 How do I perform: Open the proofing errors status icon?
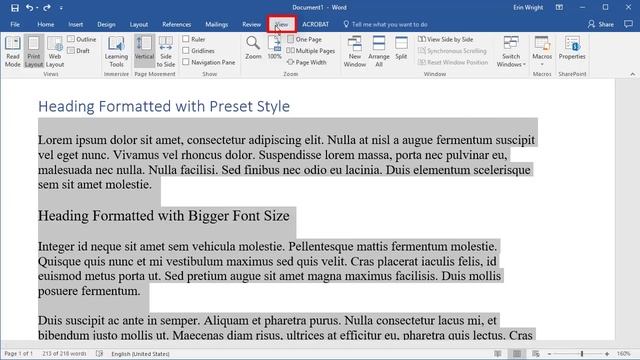[x=99, y=353]
